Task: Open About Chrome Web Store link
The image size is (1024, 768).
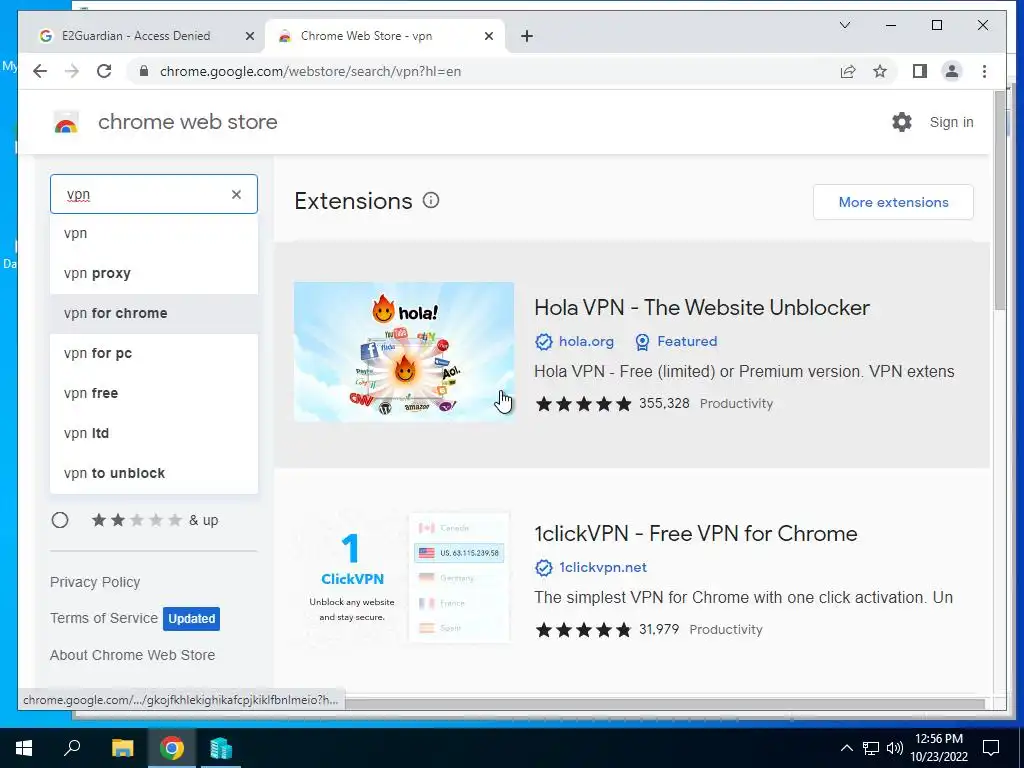Action: [x=133, y=655]
